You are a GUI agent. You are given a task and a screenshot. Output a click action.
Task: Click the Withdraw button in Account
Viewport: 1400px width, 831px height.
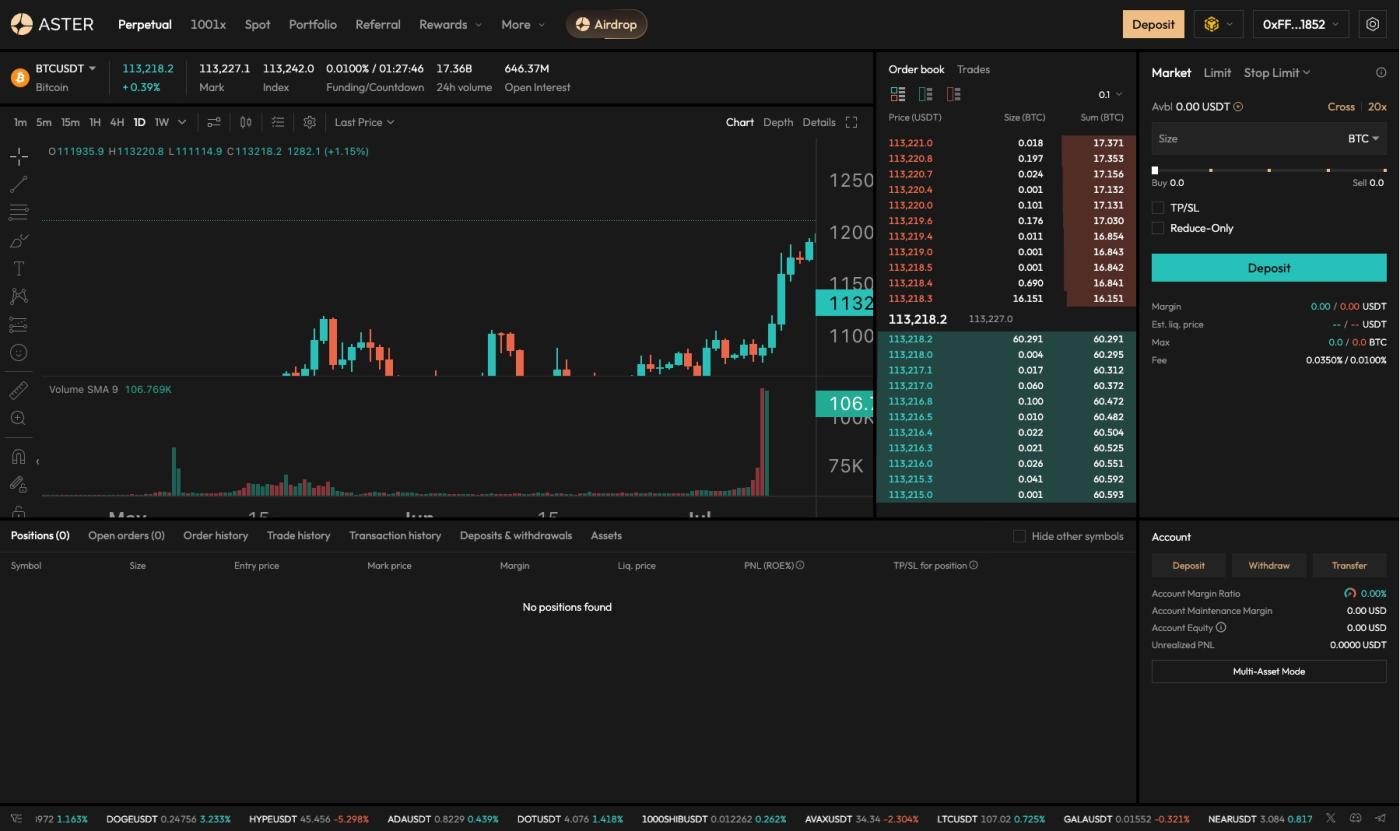pos(1268,566)
